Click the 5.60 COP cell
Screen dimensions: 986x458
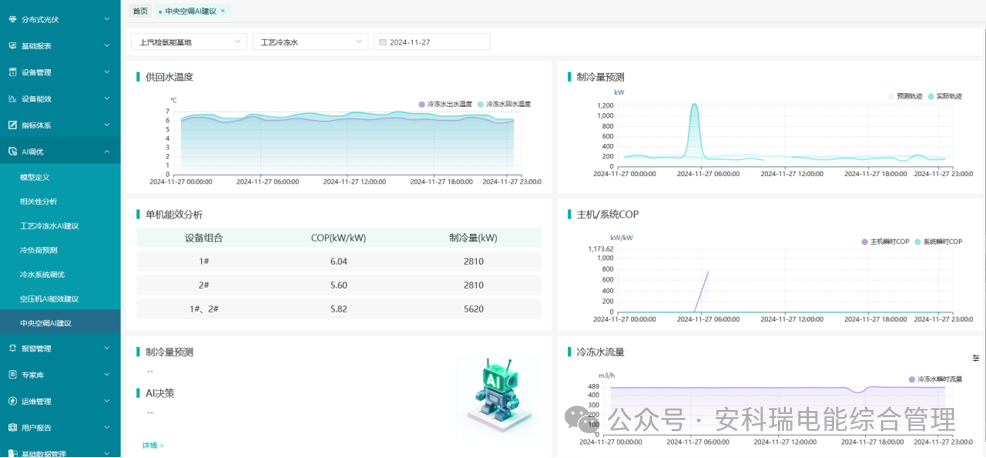(338, 285)
